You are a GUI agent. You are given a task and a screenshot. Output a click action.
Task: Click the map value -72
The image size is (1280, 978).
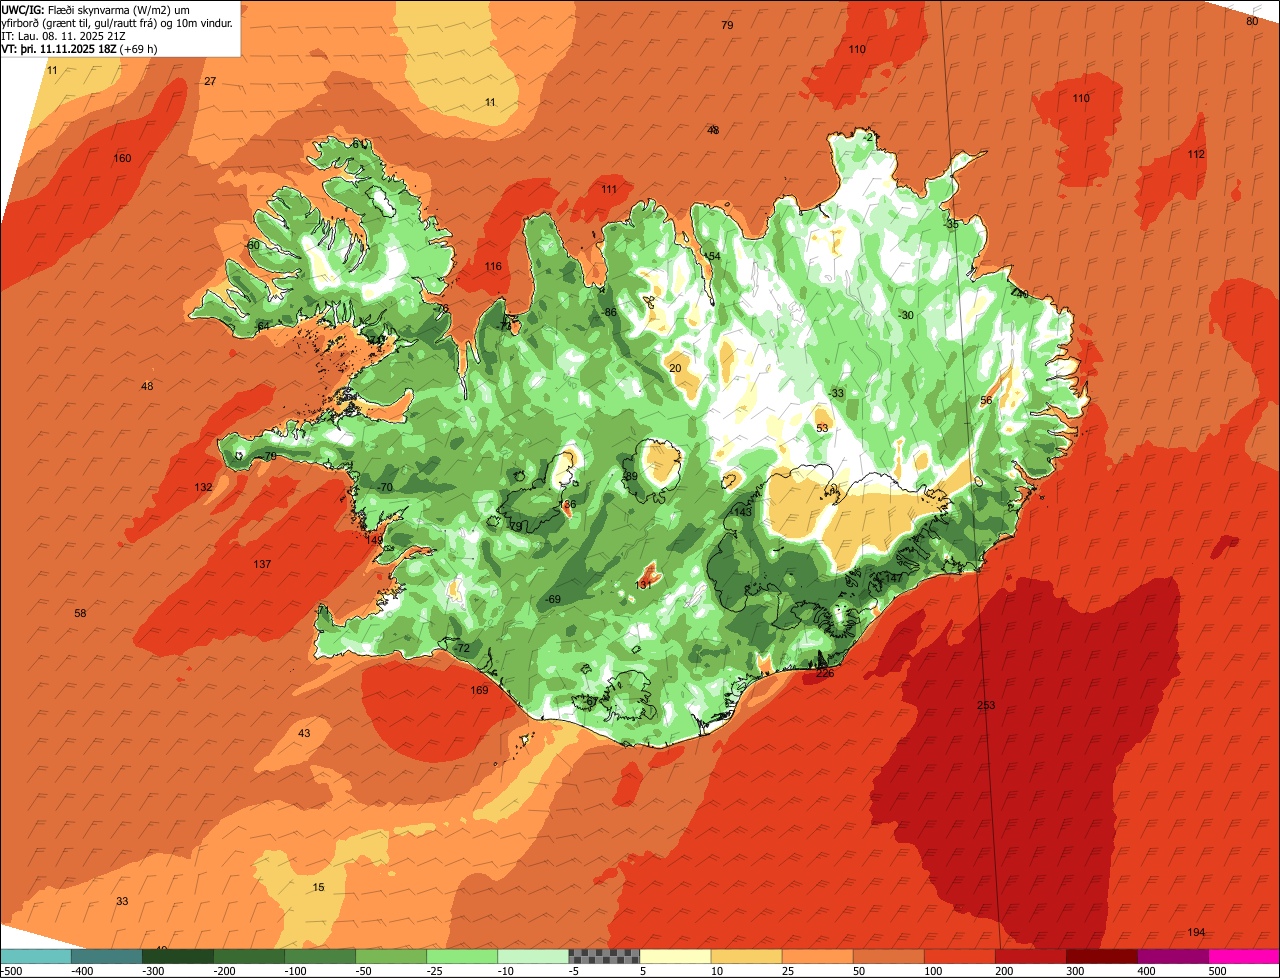pyautogui.click(x=461, y=649)
